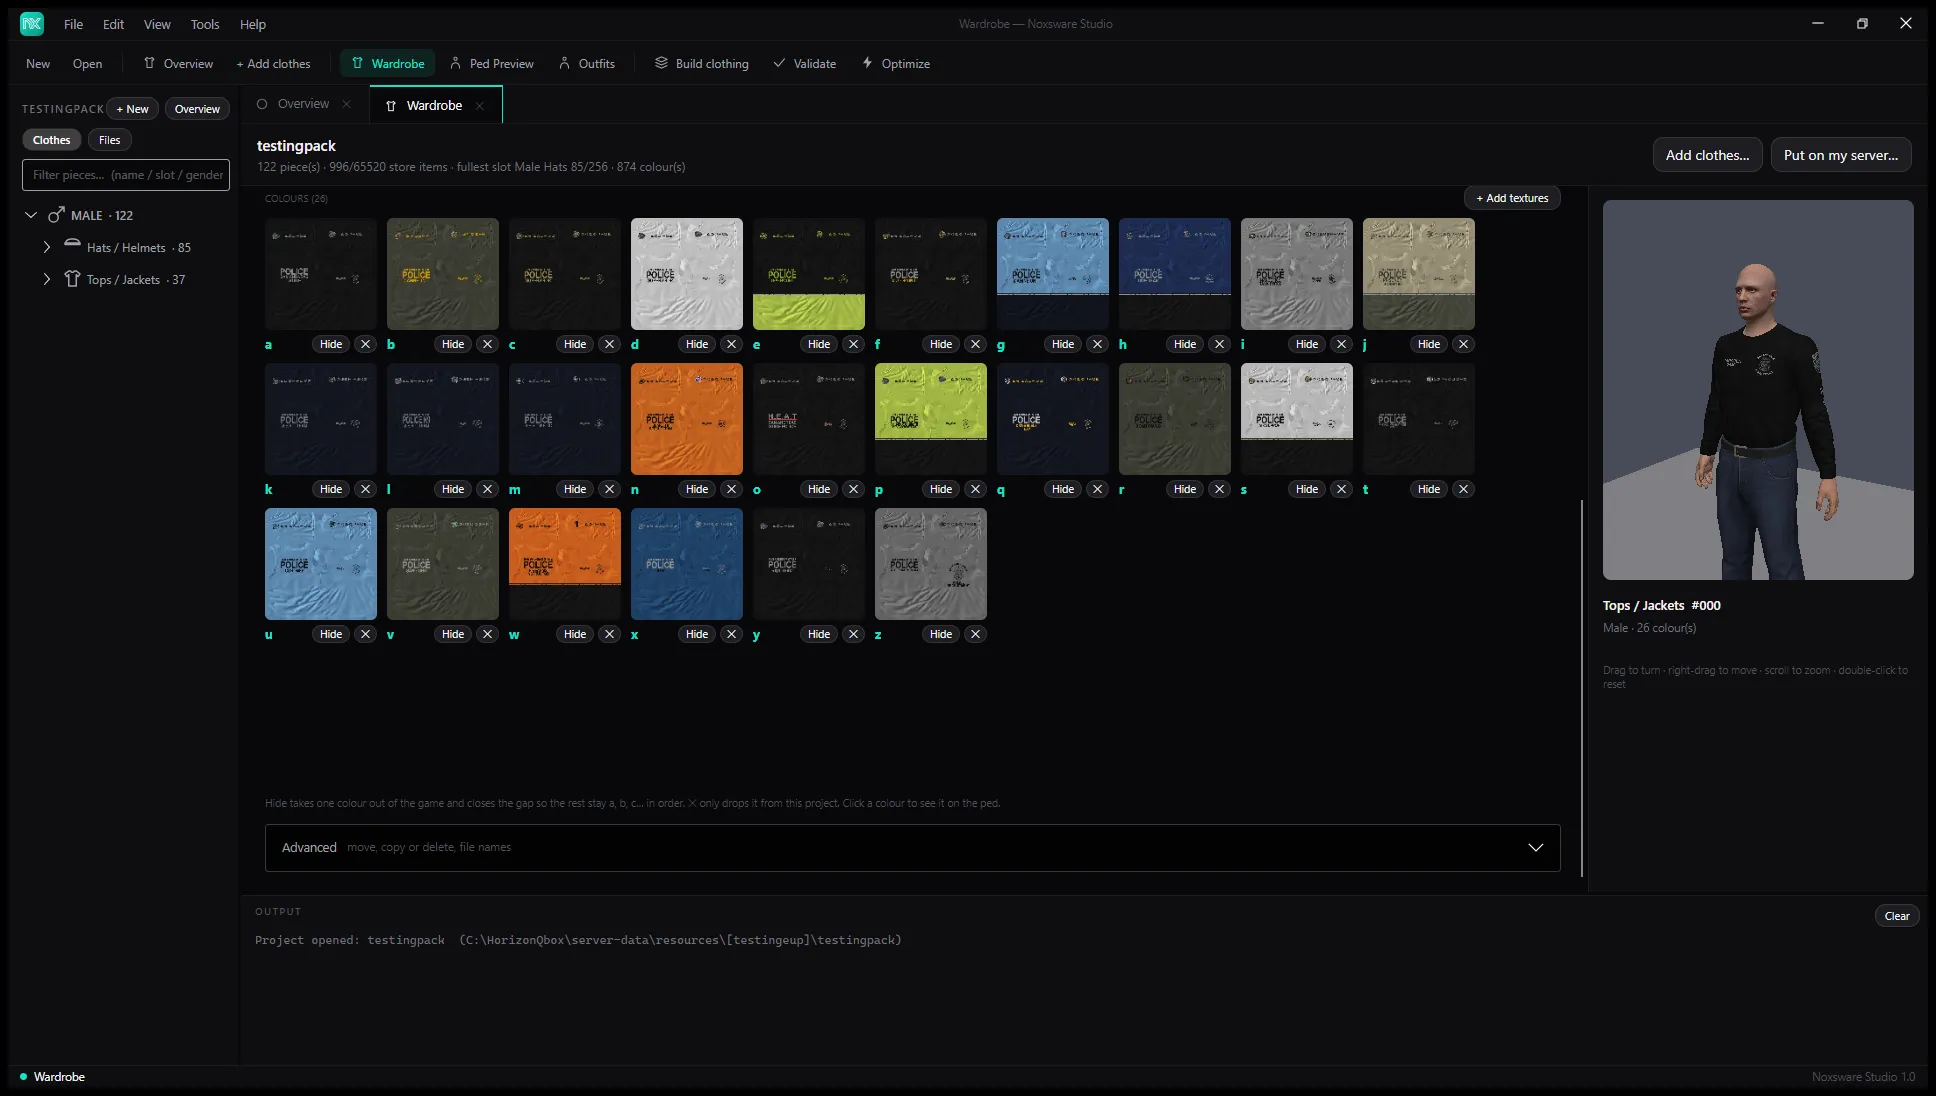Screen dimensions: 1936x1096
Task: Hide colour w from the game
Action: pos(575,634)
